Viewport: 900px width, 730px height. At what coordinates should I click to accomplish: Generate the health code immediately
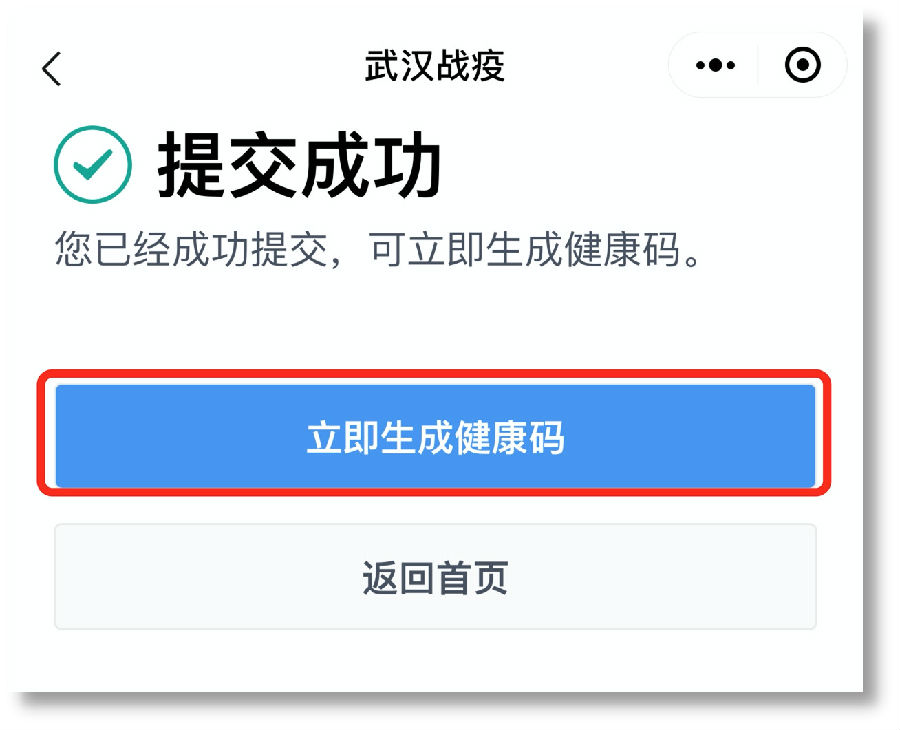(435, 437)
